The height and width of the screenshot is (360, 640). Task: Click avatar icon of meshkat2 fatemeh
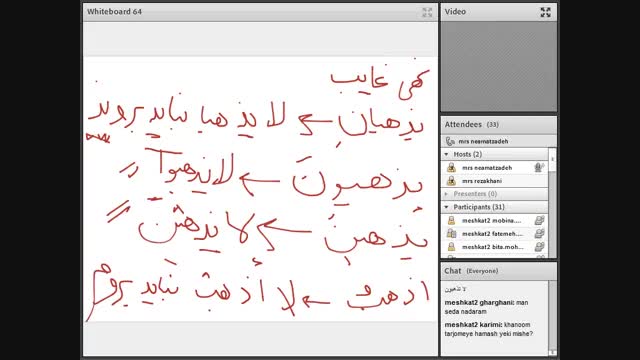click(451, 233)
